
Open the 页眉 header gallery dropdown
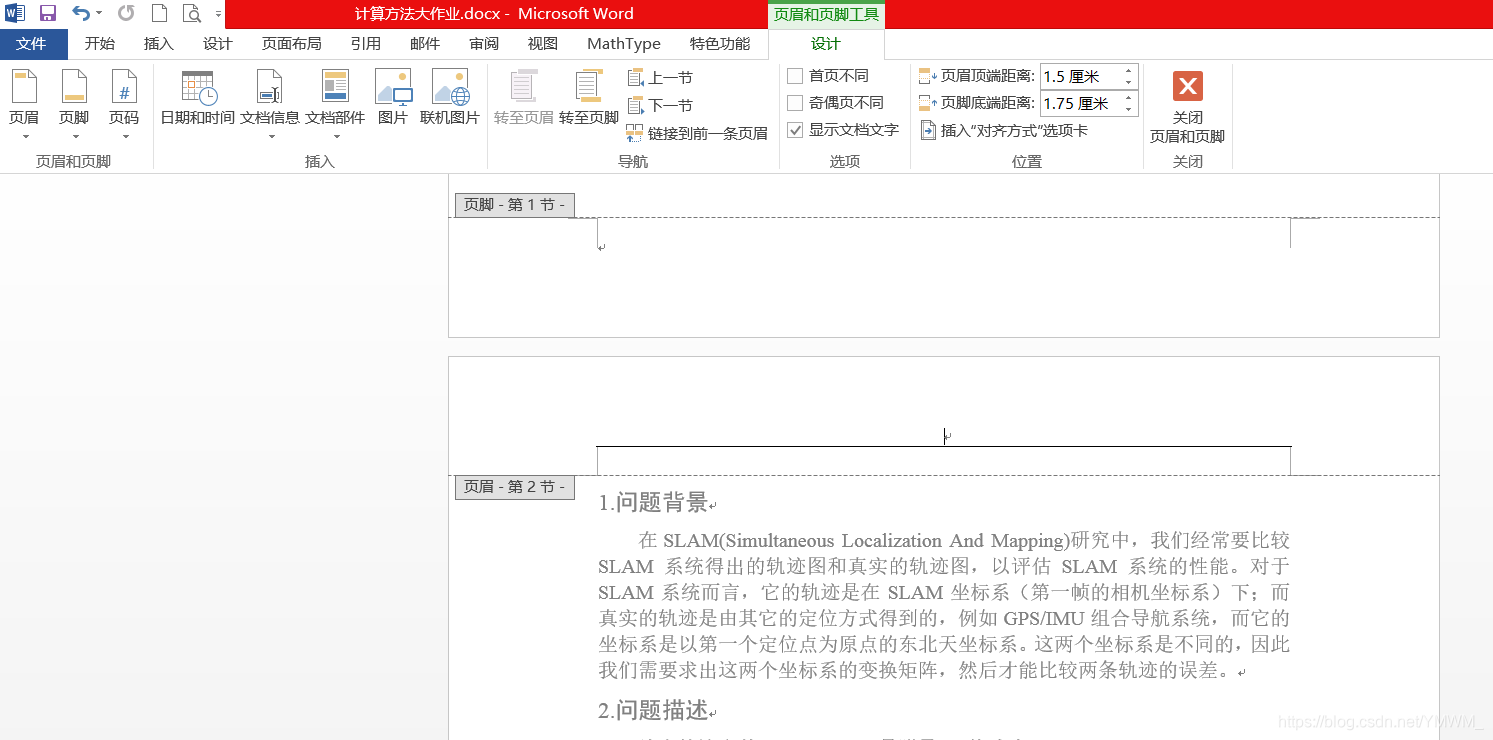tap(24, 105)
